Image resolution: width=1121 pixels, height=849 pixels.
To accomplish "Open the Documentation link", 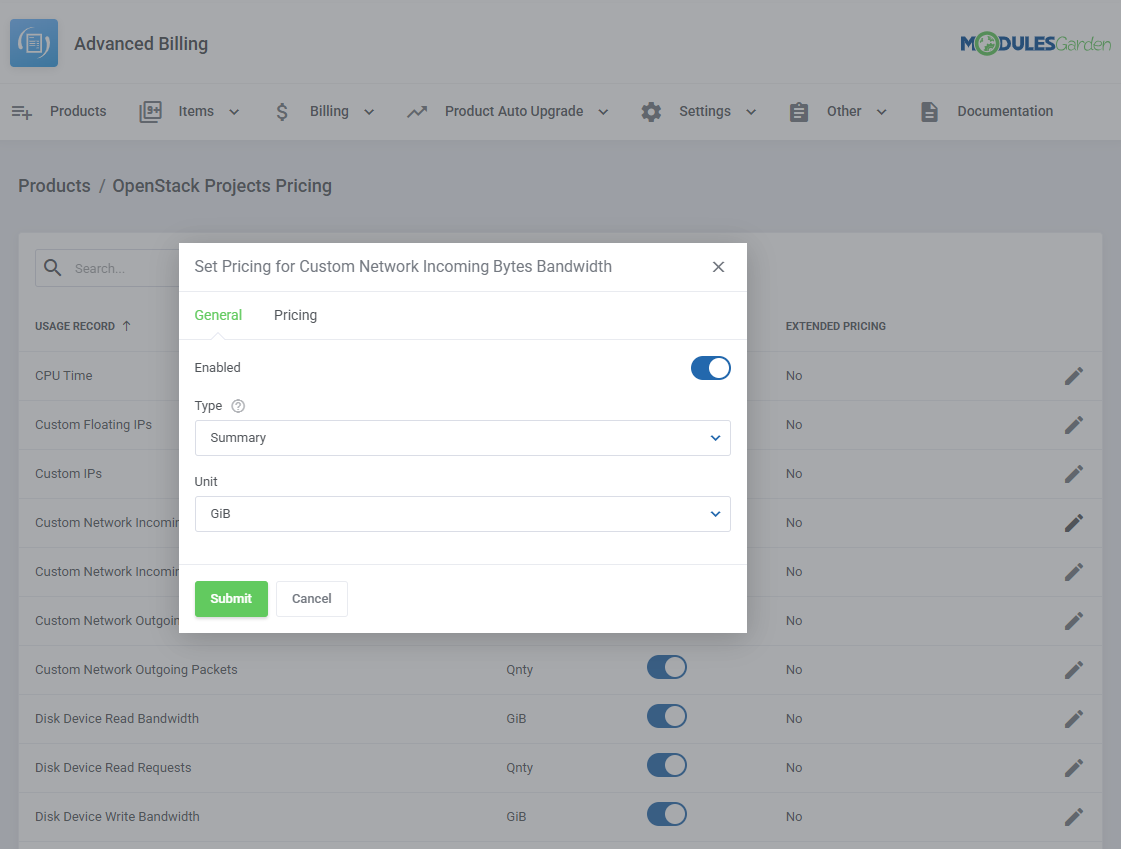I will click(1005, 111).
